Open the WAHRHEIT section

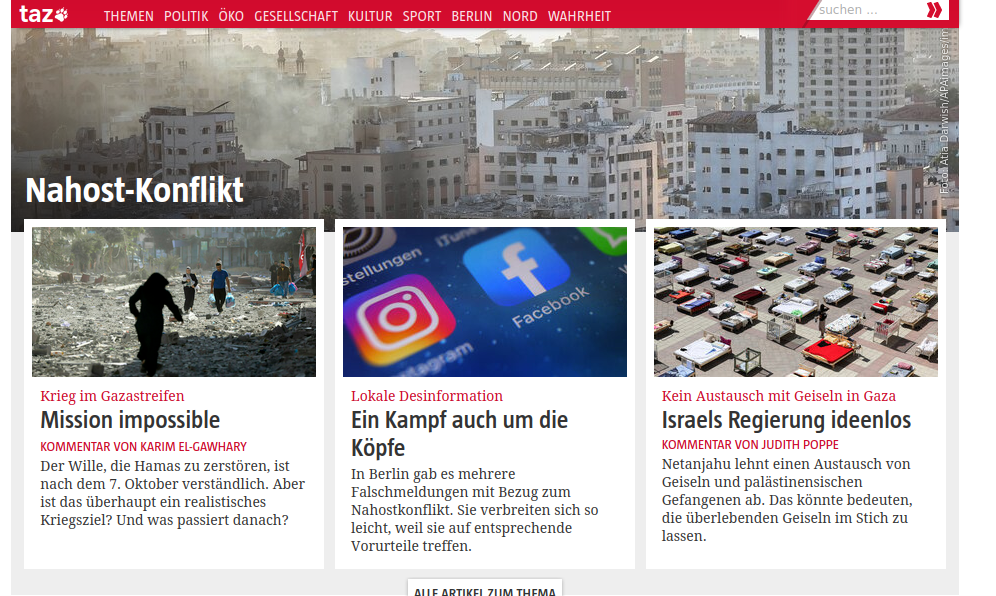coord(579,17)
